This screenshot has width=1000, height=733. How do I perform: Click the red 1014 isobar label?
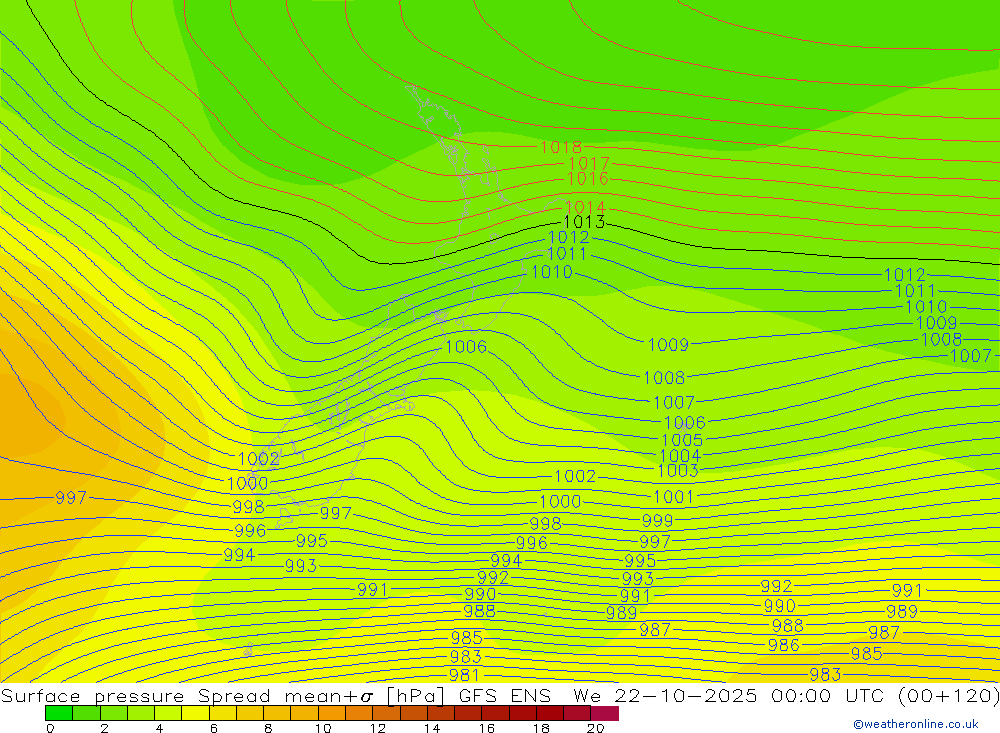[x=585, y=207]
